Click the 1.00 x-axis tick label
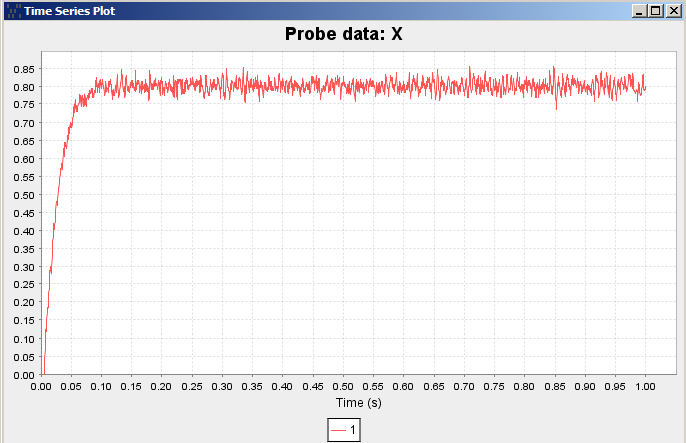 click(x=645, y=387)
